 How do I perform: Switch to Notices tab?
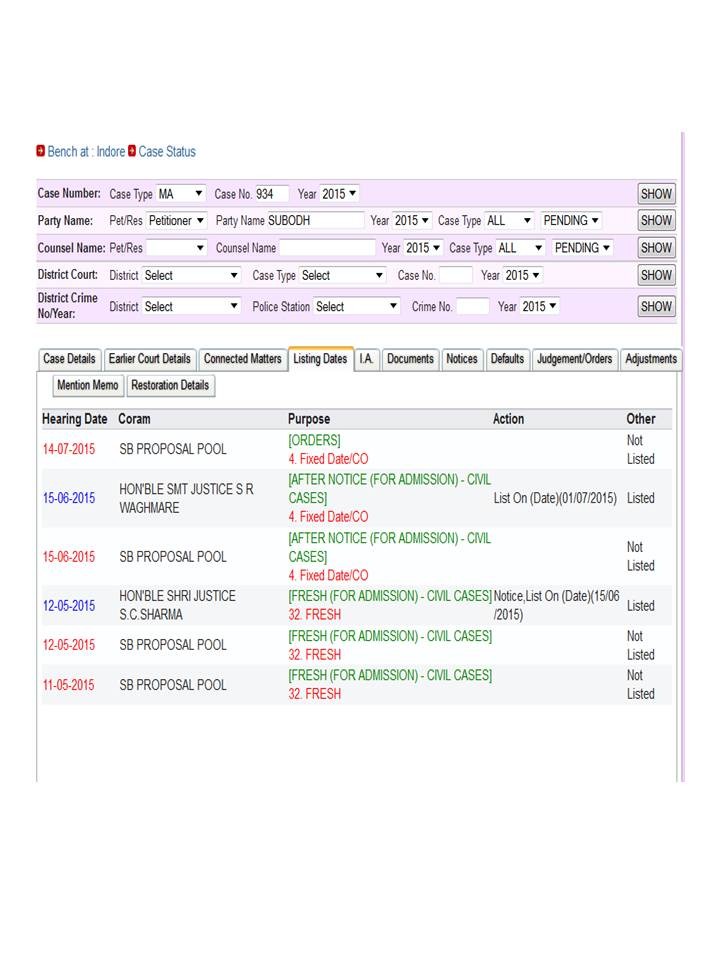pos(462,359)
